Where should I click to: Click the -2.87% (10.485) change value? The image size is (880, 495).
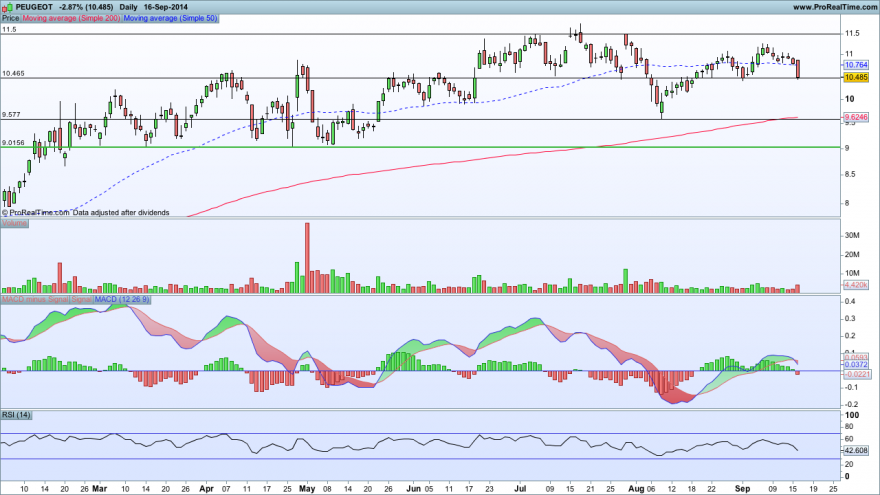click(x=86, y=7)
